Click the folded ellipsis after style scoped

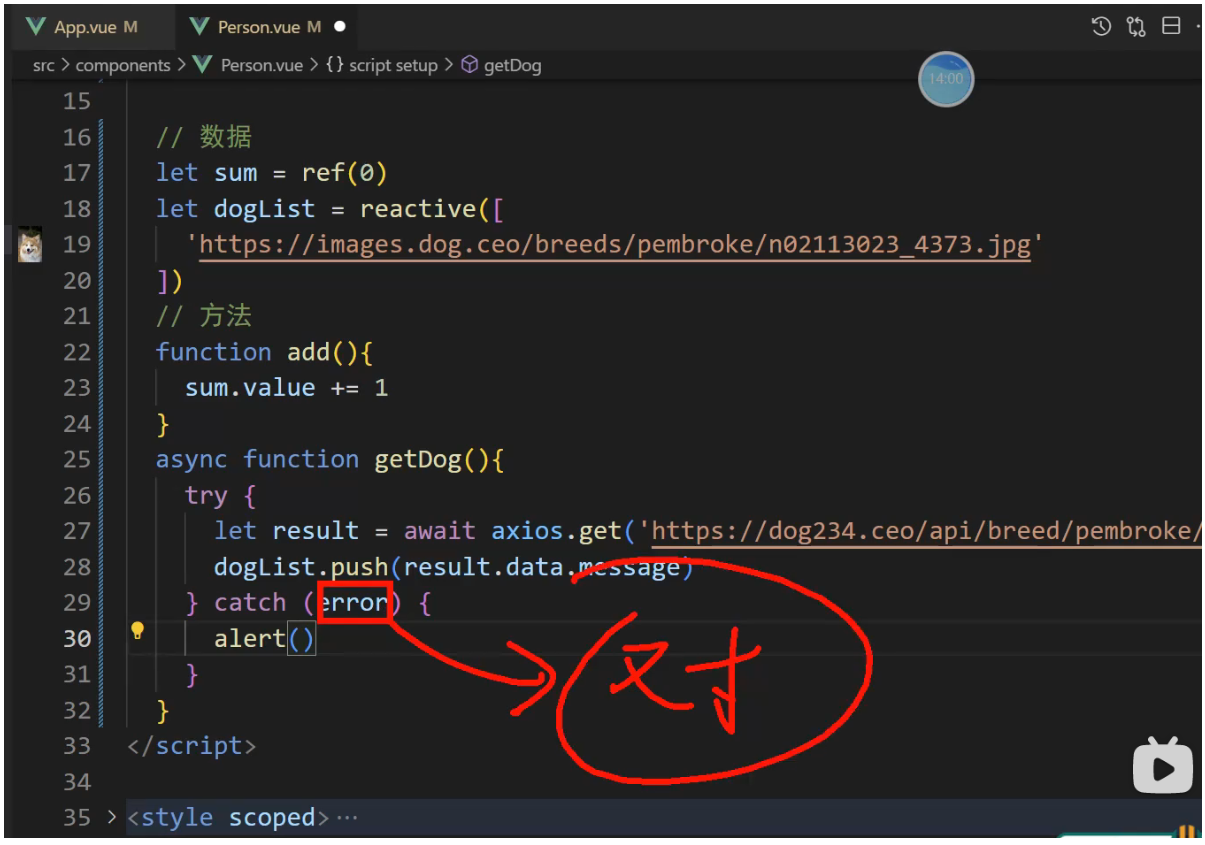347,818
